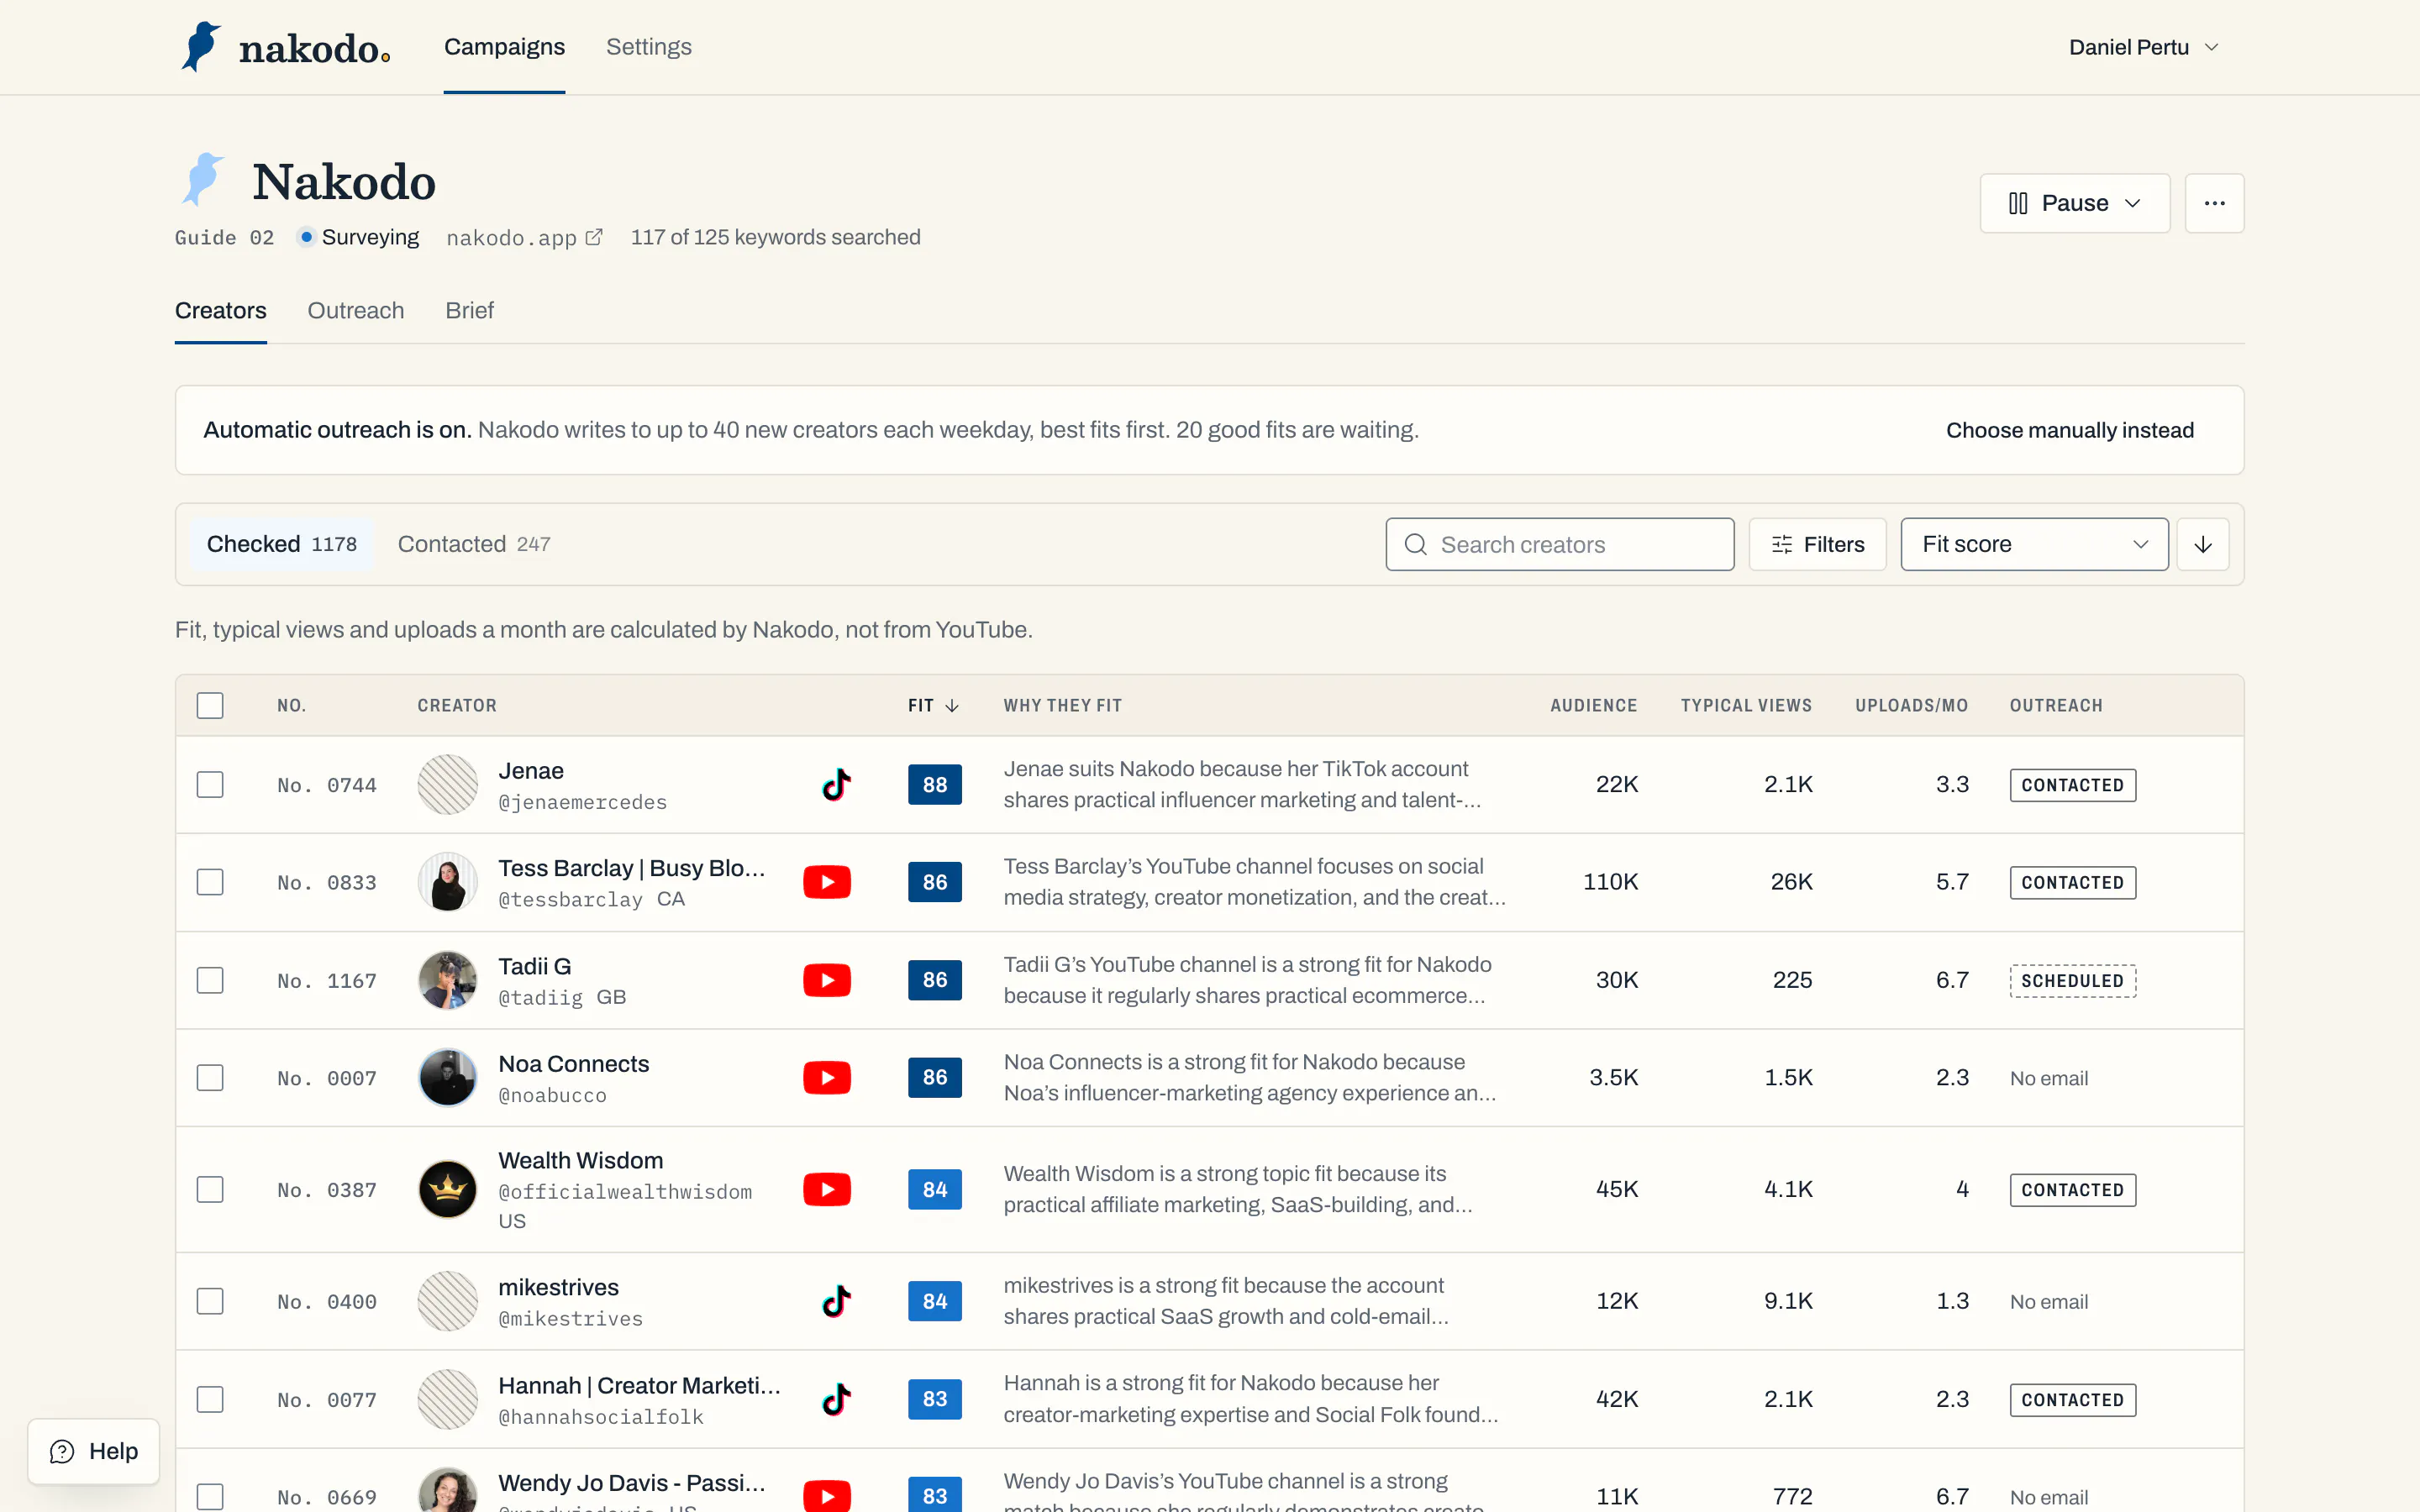This screenshot has width=2420, height=1512.
Task: Click the YouTube icon for Tess Barclay
Action: pos(827,882)
